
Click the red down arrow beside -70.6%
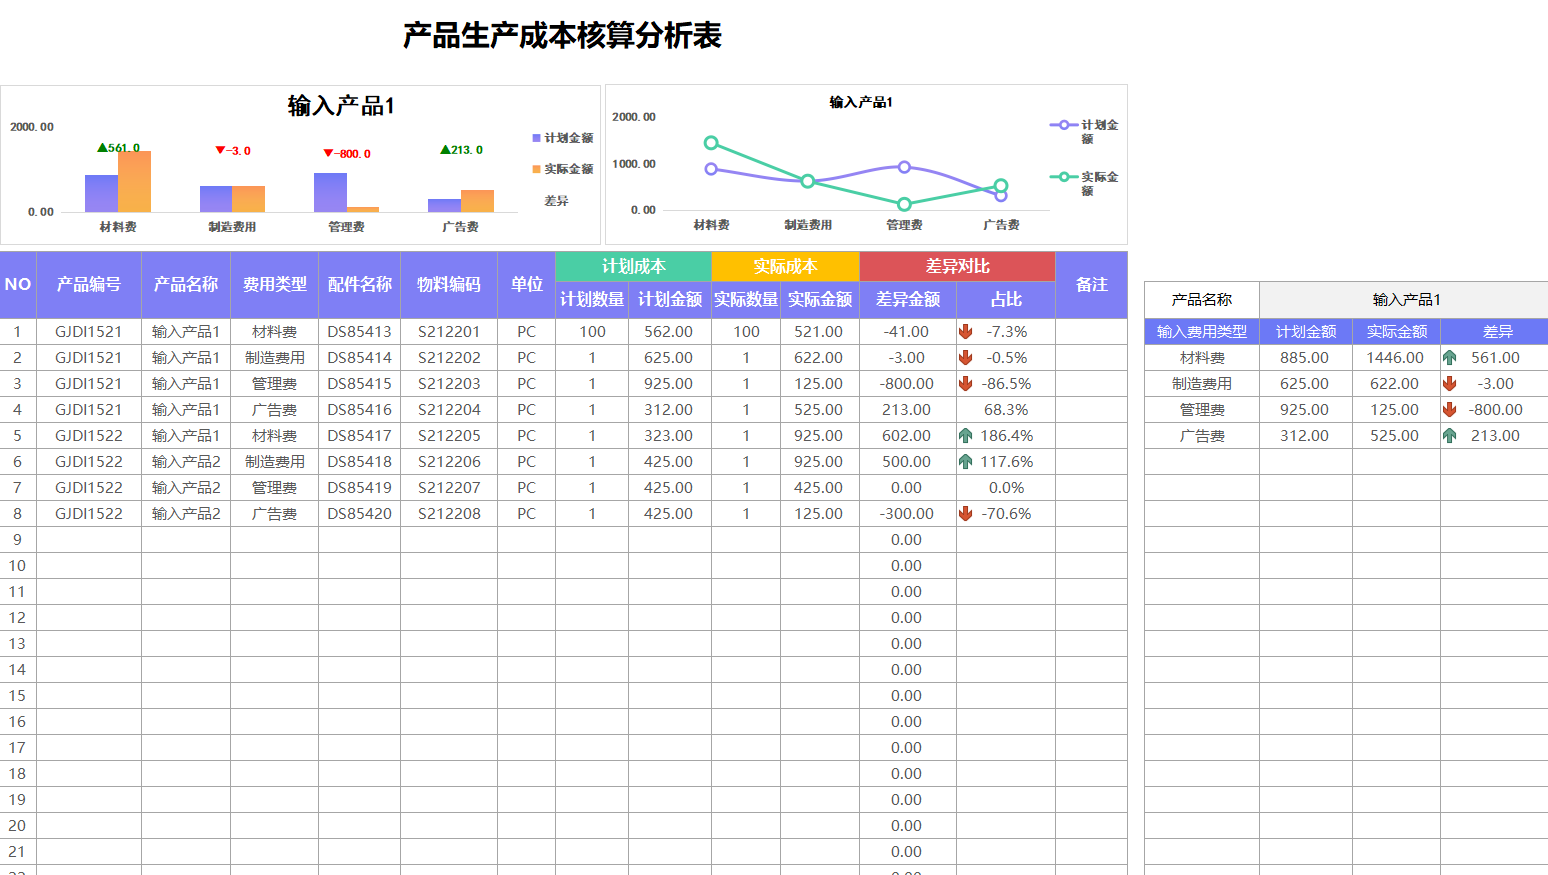click(963, 513)
